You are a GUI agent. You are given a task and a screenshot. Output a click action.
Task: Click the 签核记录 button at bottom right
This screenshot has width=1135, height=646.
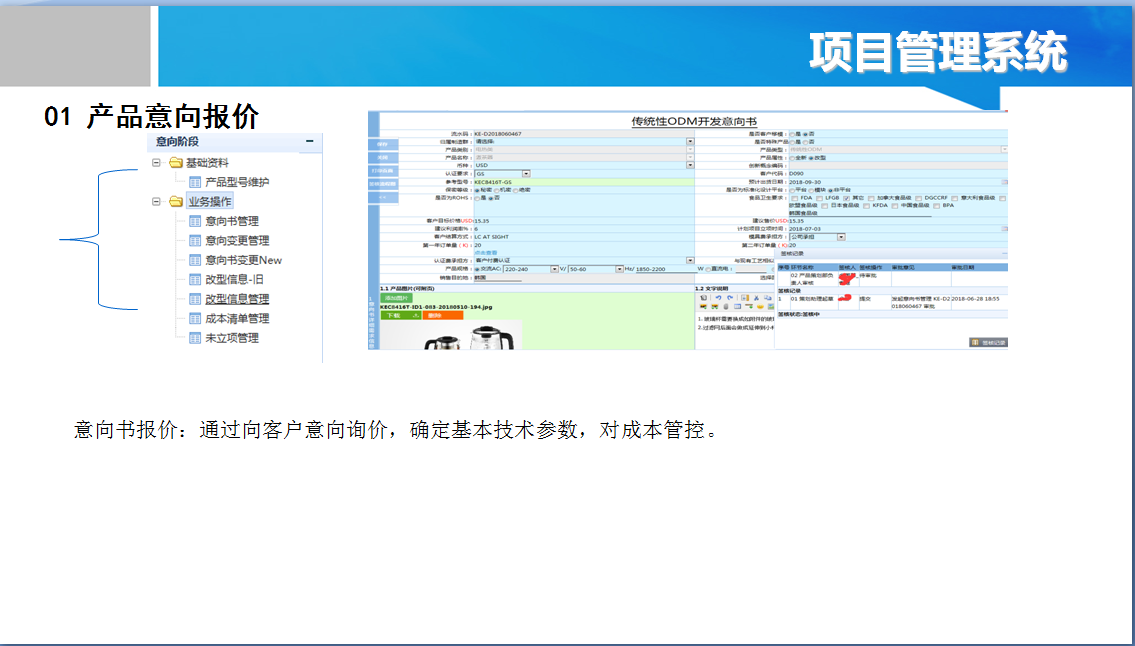(989, 343)
